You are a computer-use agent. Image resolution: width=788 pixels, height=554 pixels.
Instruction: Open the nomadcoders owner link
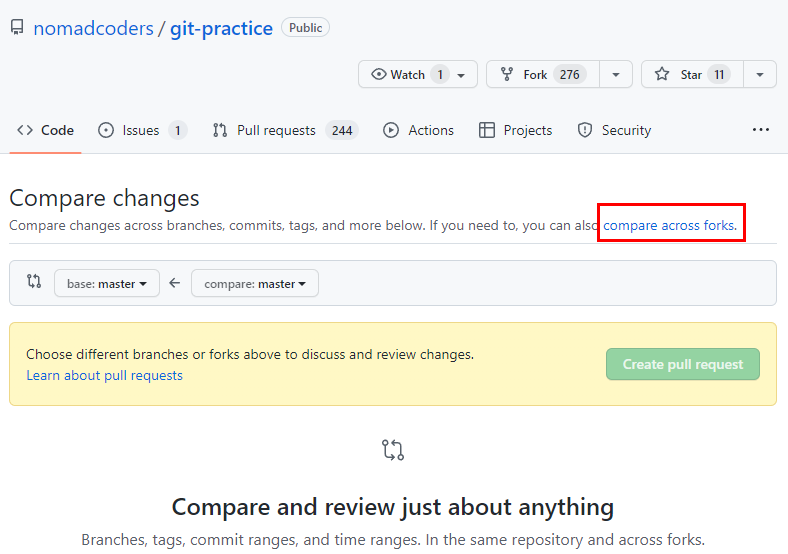(x=93, y=29)
